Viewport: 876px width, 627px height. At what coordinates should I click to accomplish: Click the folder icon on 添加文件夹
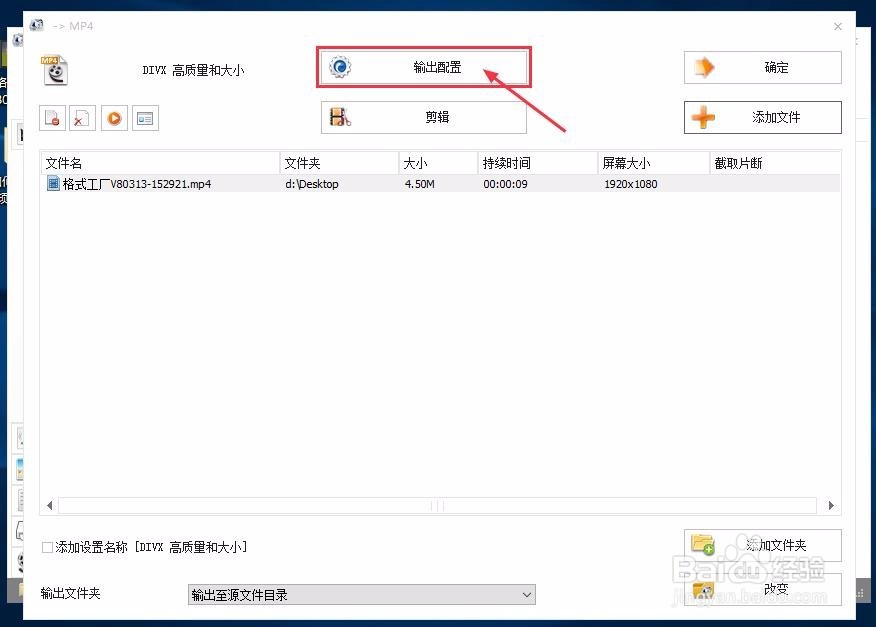tap(704, 545)
